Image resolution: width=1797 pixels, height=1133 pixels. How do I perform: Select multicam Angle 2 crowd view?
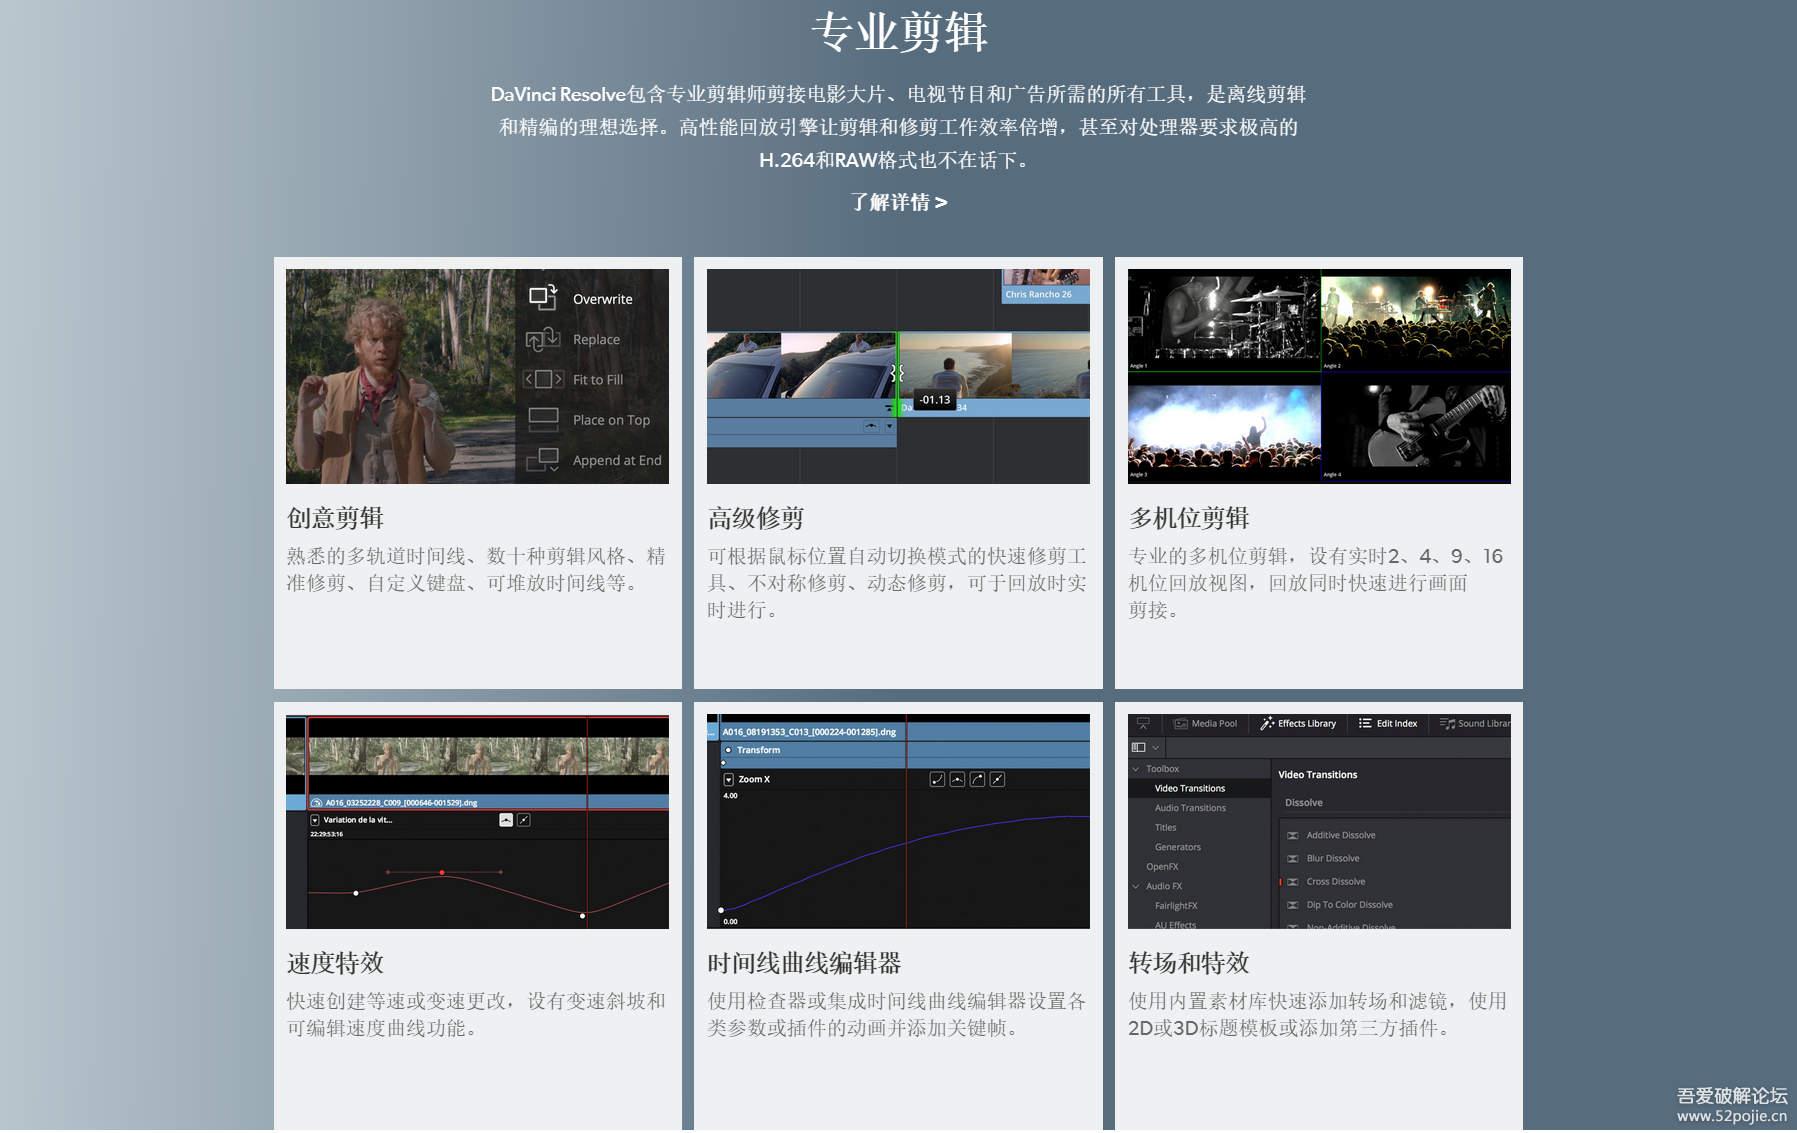coord(1416,322)
